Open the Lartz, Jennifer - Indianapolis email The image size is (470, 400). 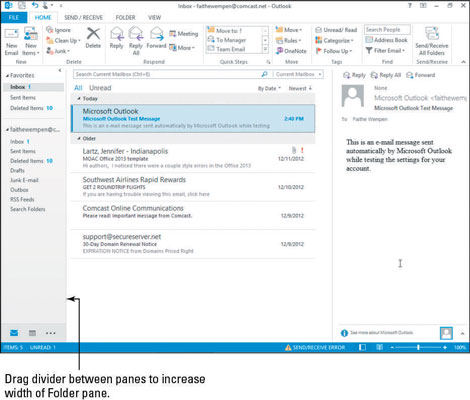pos(193,158)
